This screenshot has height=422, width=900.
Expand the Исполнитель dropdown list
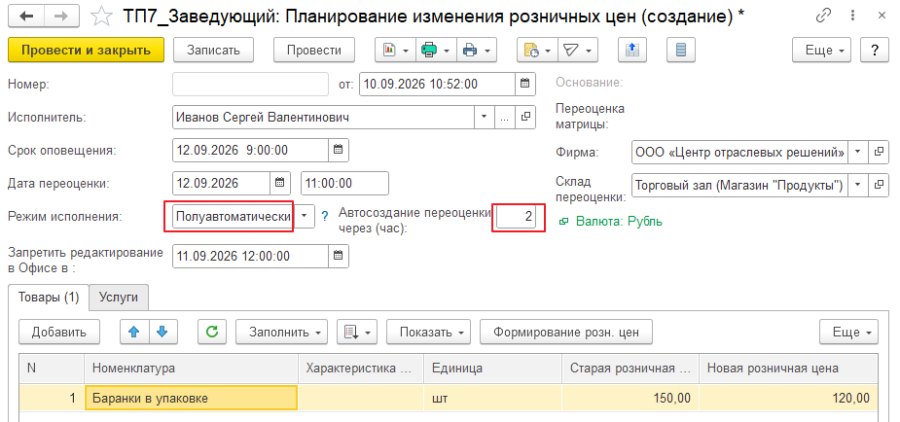(484, 117)
